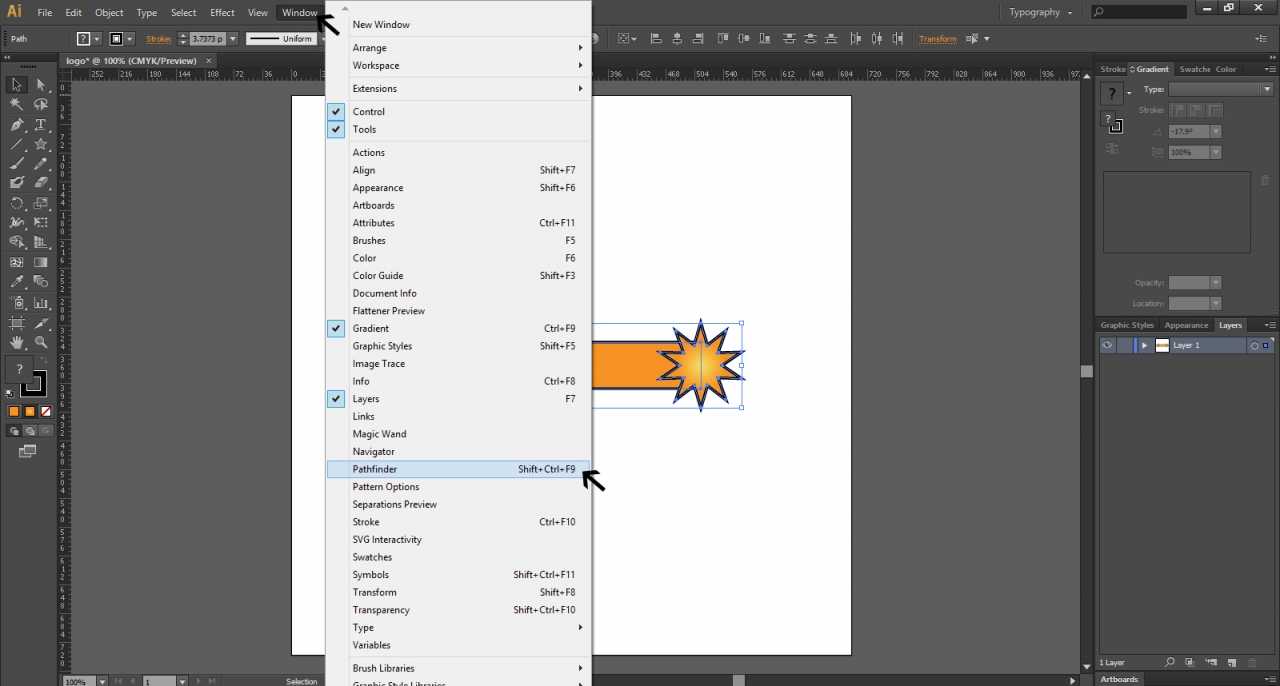Image resolution: width=1280 pixels, height=686 pixels.
Task: Click Create New Layer icon in Layers panel
Action: tap(1231, 663)
